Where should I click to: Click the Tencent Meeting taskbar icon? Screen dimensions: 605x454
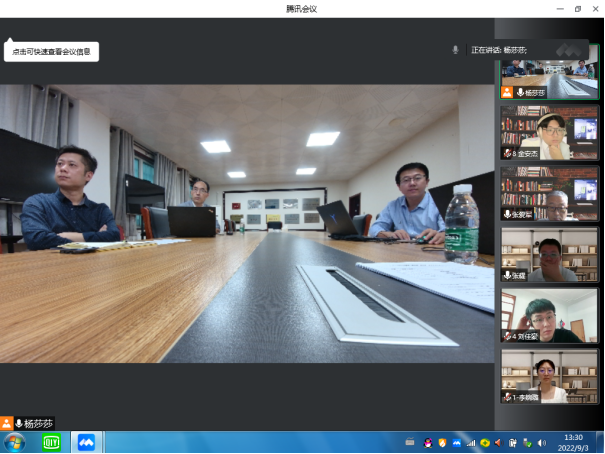[x=87, y=442]
